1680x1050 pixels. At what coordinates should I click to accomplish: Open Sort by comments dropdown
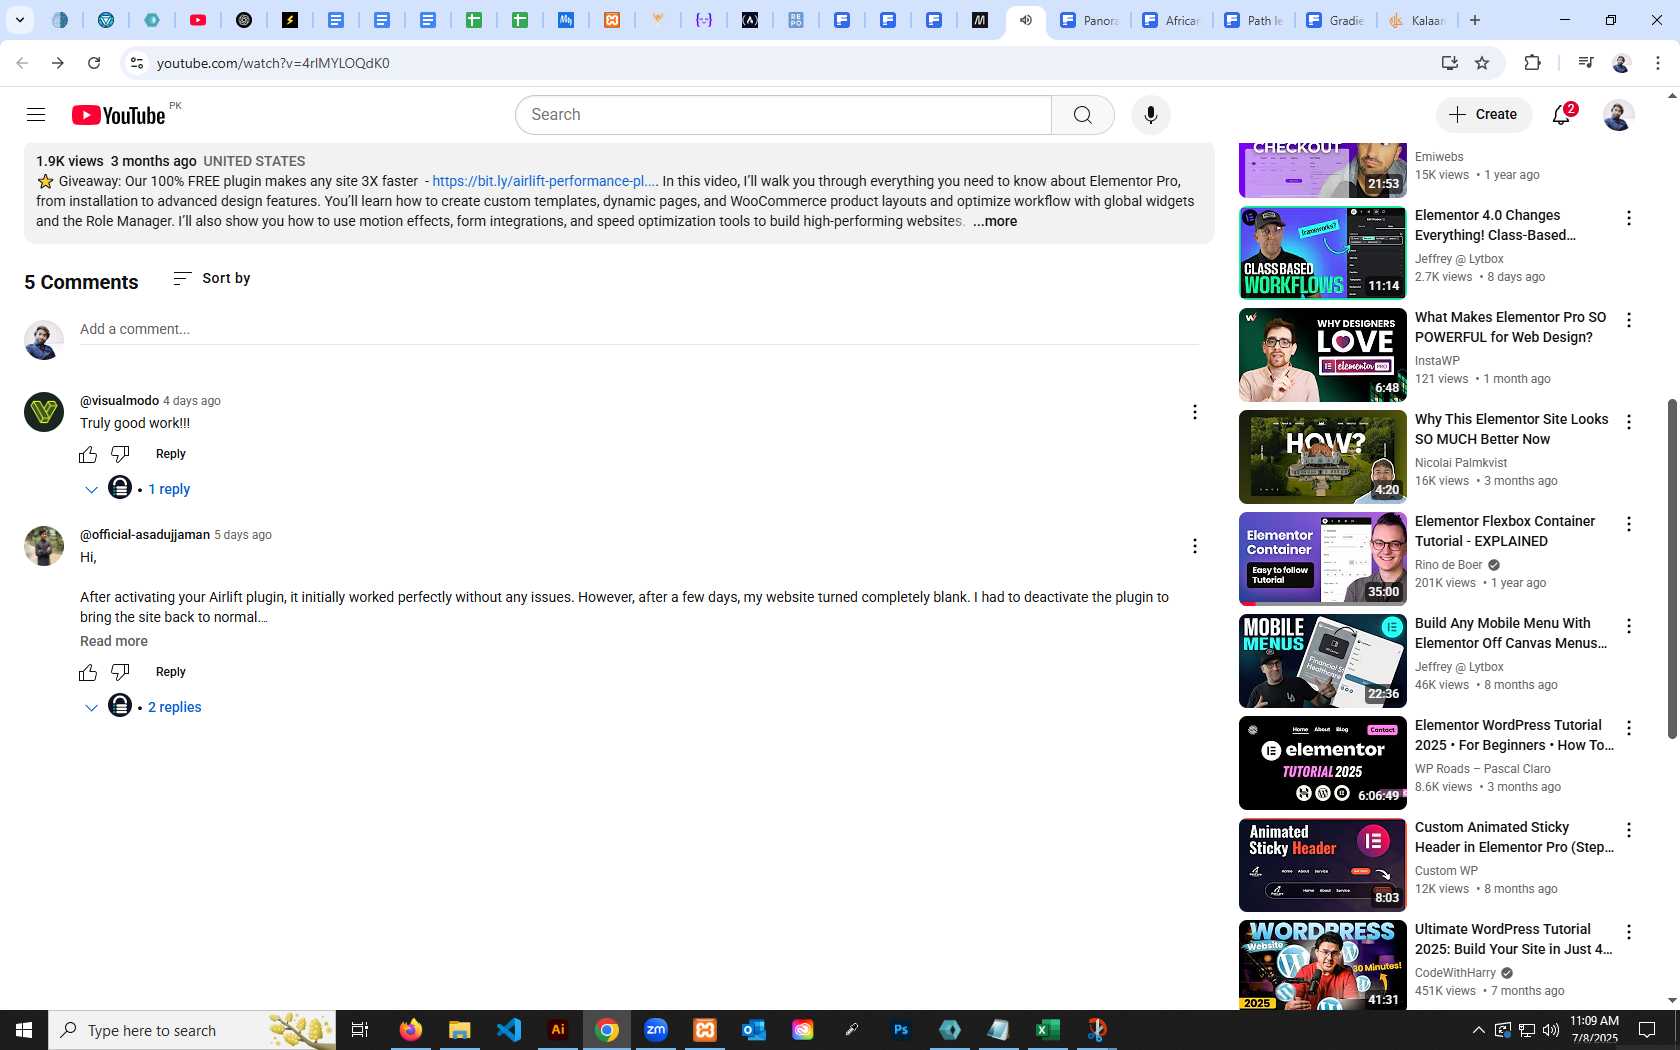[x=211, y=278]
